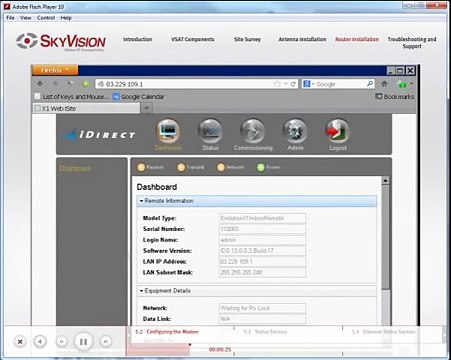This screenshot has height=360, width=451.
Task: Click the rewind arrow player button
Action: coord(40,341)
